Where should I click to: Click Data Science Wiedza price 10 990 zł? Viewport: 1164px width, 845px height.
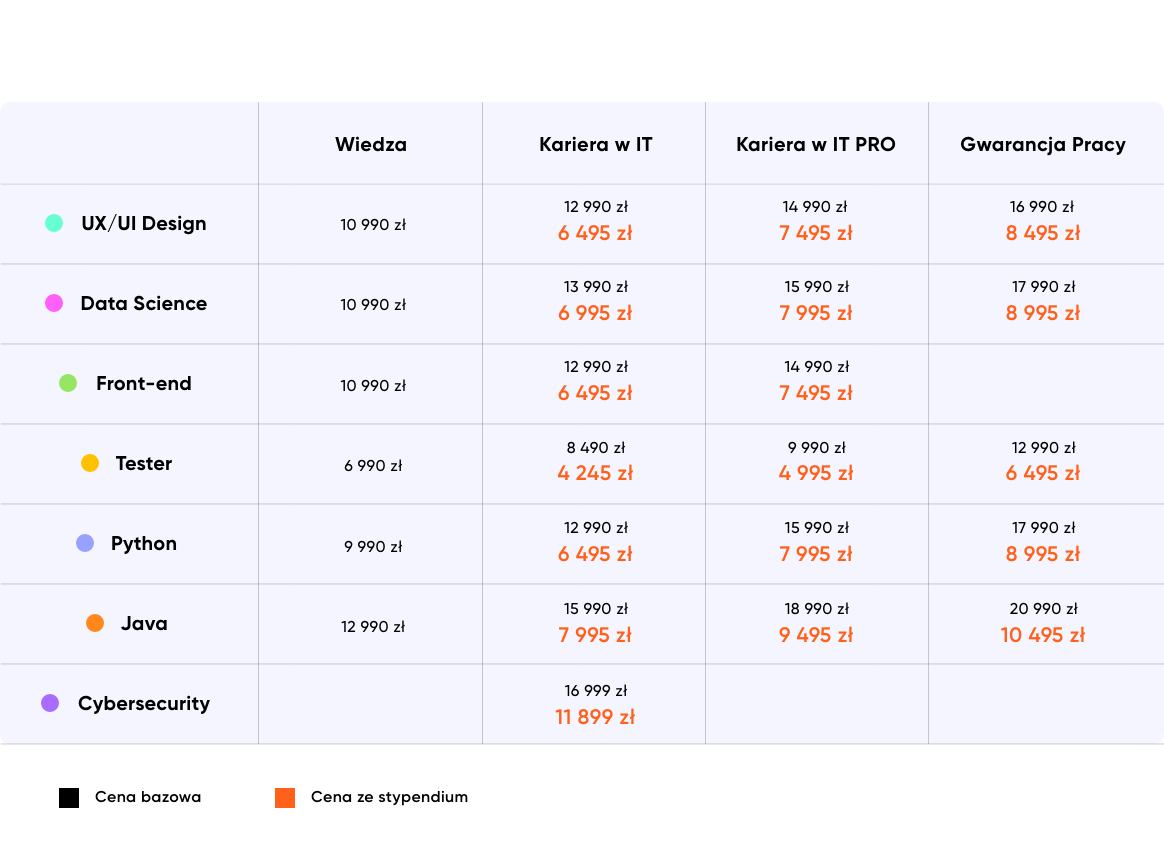373,305
